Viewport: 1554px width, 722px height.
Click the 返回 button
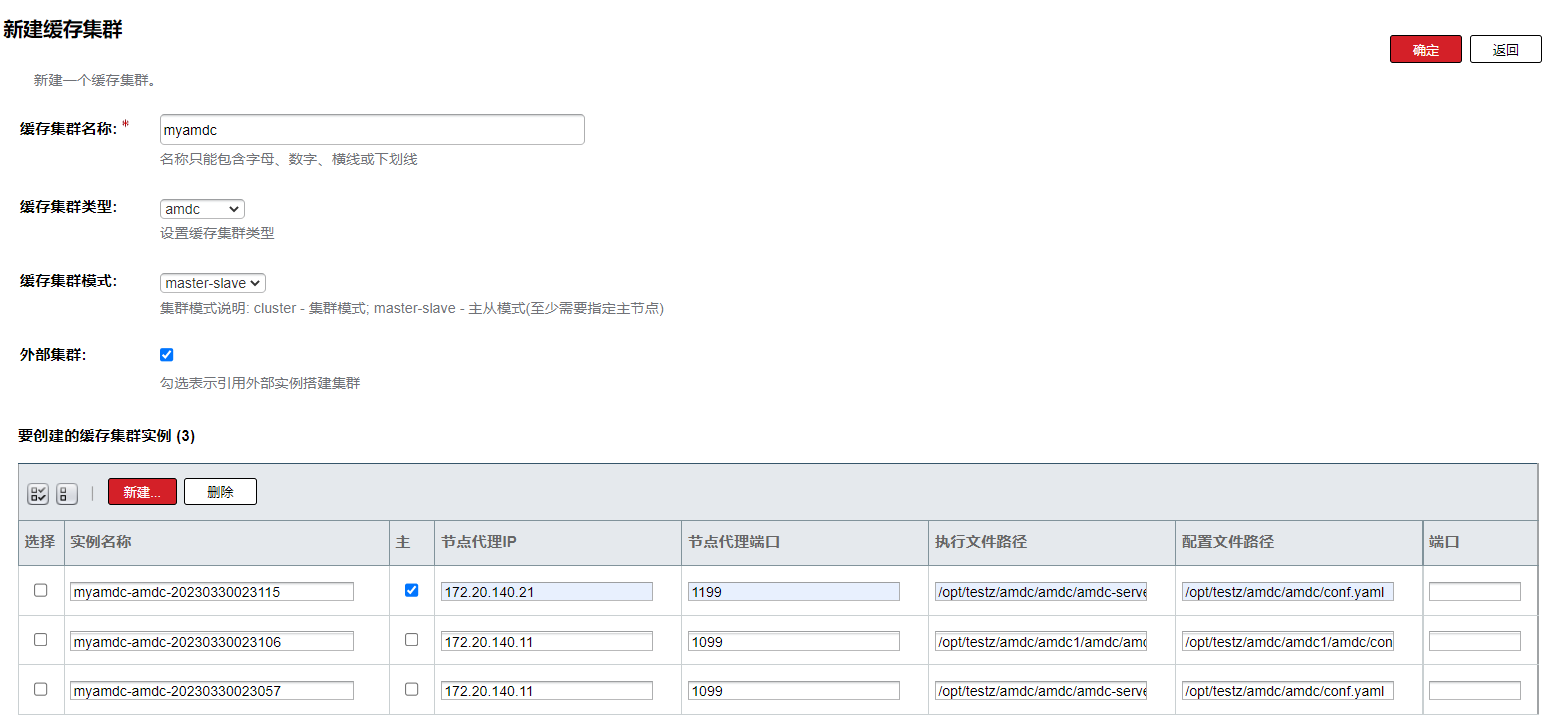(x=1505, y=50)
